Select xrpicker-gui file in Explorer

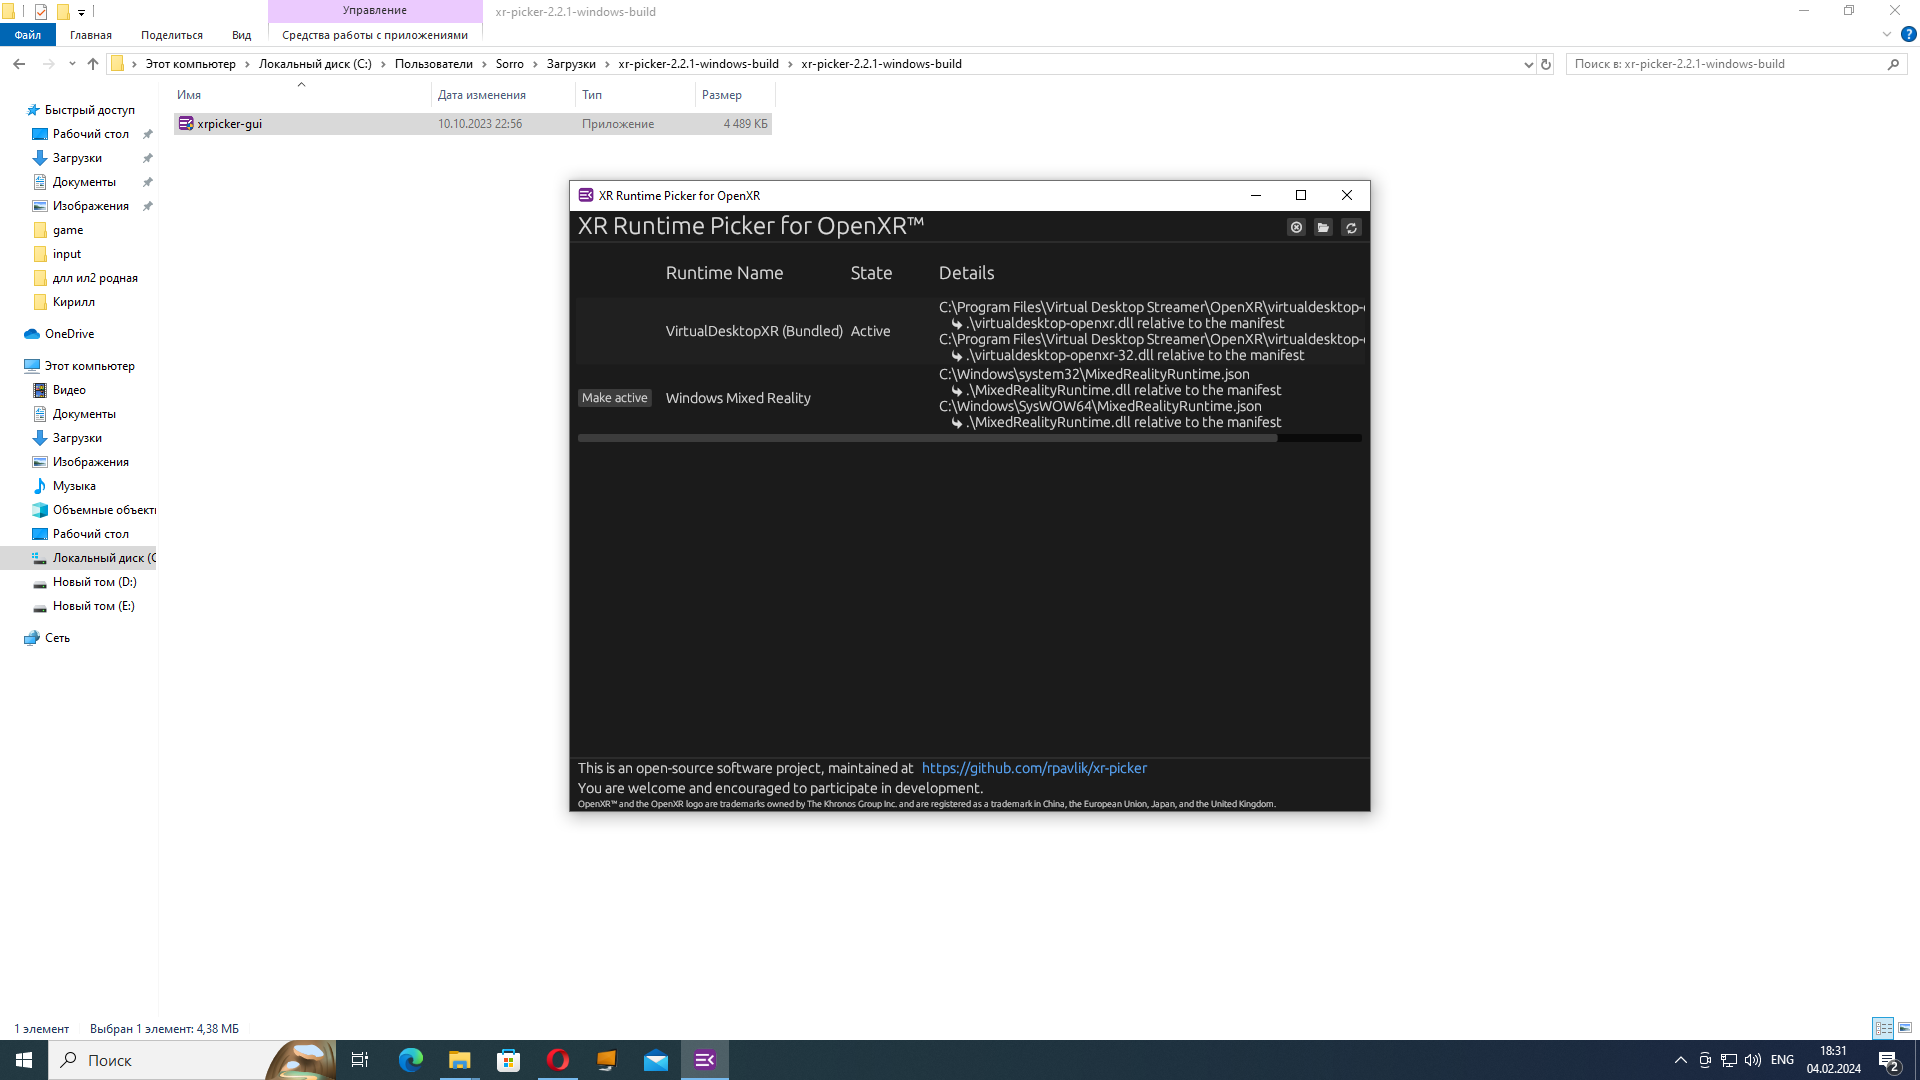coord(473,124)
